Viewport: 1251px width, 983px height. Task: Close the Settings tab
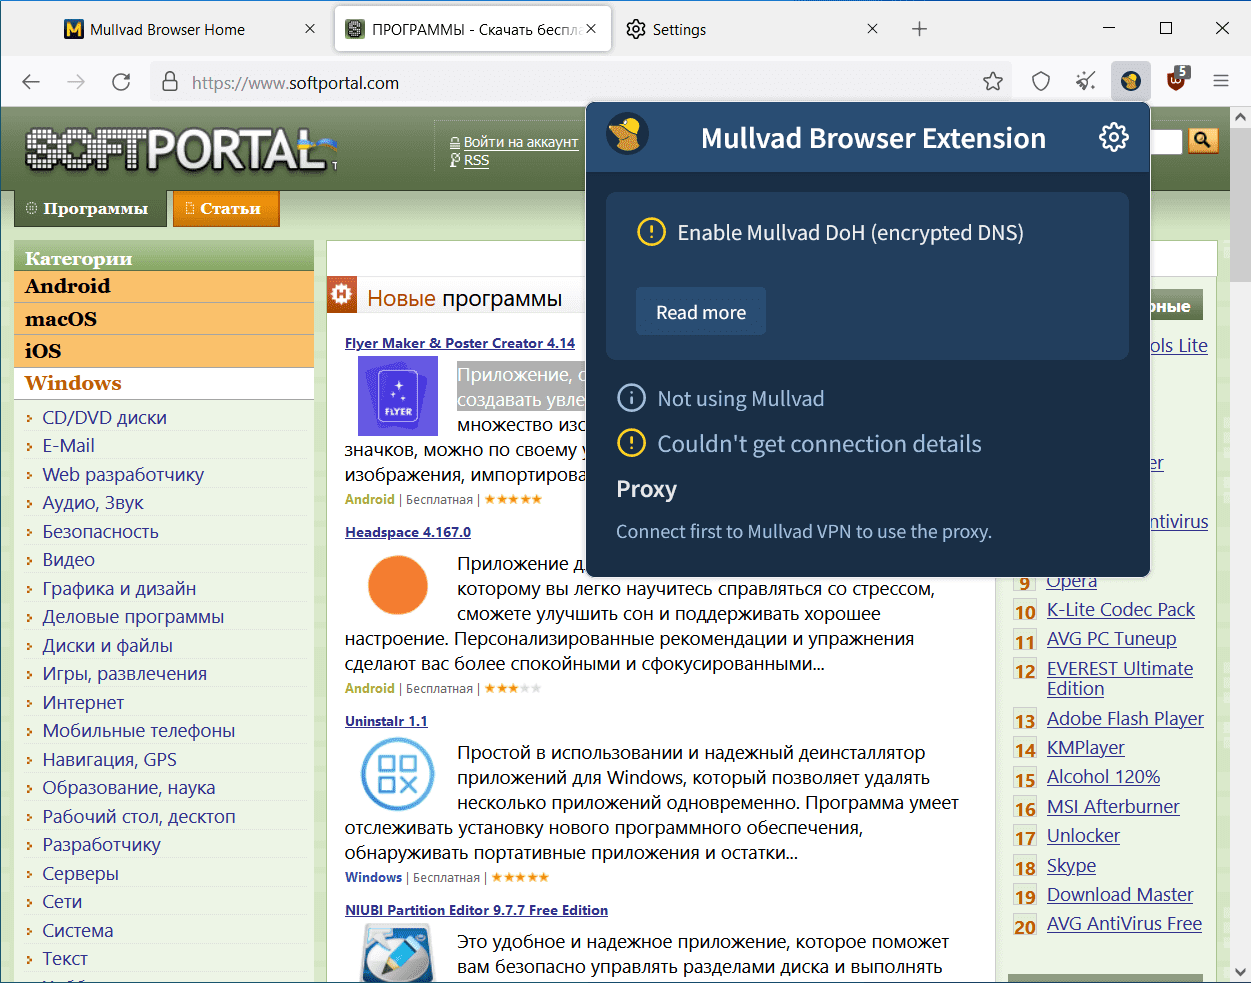point(872,29)
